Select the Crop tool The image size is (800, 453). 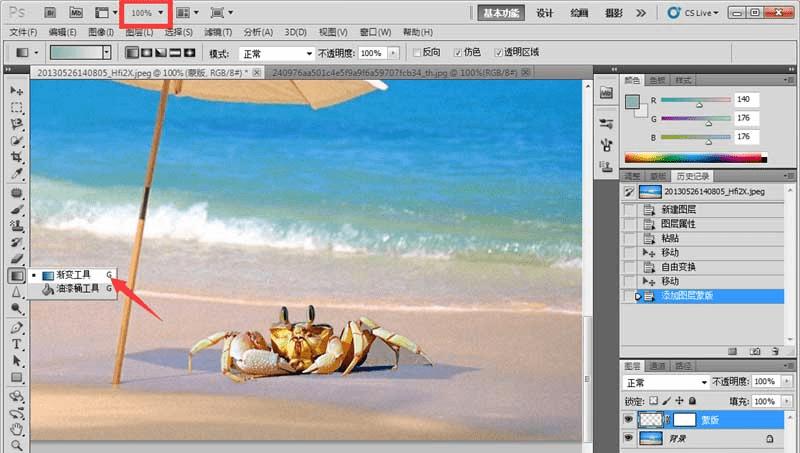17,157
